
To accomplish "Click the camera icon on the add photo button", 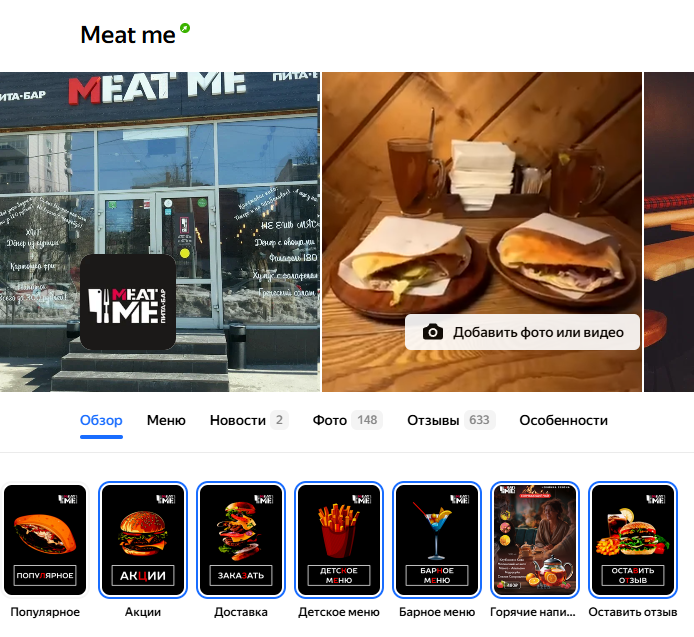I will pos(432,332).
